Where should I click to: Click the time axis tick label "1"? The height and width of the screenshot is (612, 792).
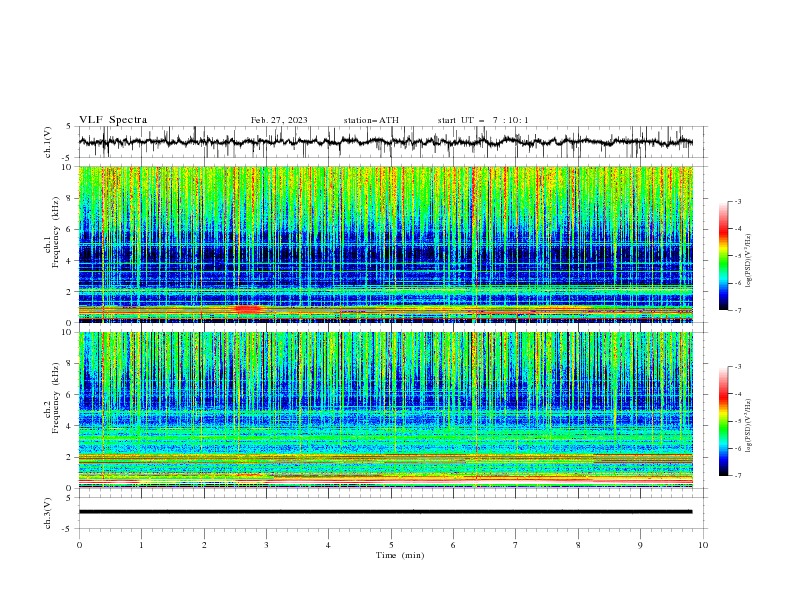141,545
